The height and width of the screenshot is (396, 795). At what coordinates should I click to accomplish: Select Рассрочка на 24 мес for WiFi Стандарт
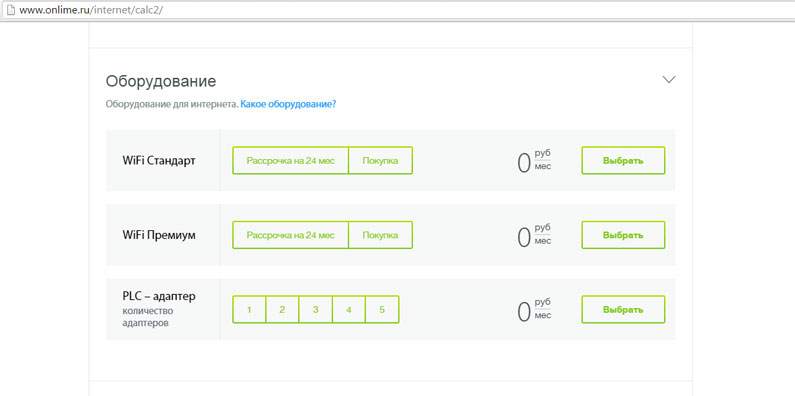click(x=291, y=161)
